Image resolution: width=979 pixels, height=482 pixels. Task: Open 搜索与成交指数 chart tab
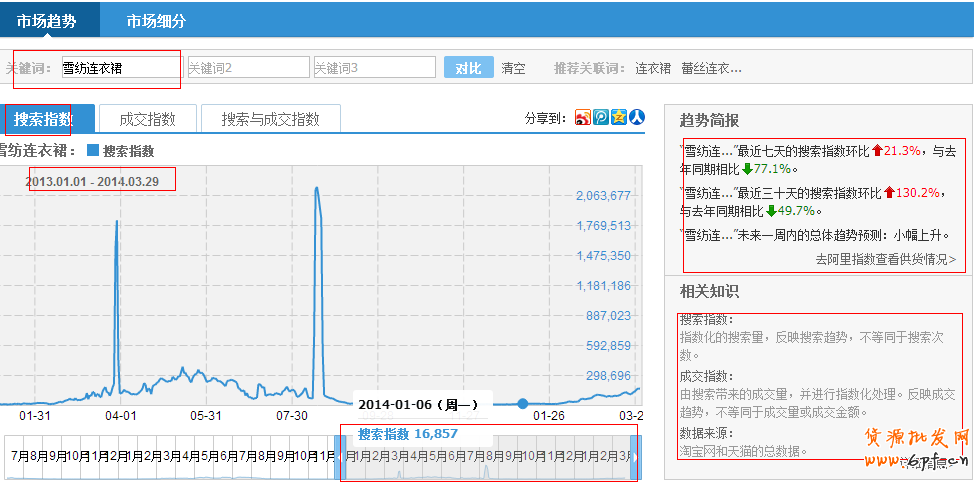coord(270,120)
